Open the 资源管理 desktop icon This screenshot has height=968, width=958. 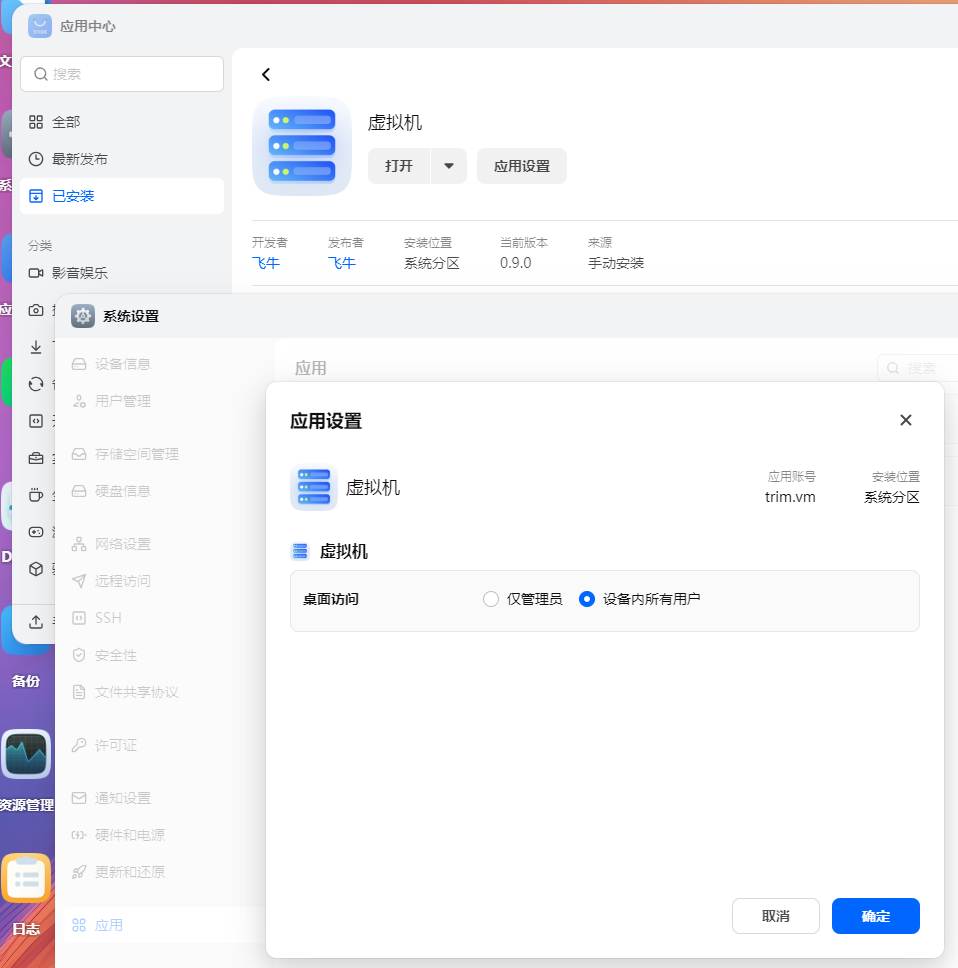(x=26, y=757)
